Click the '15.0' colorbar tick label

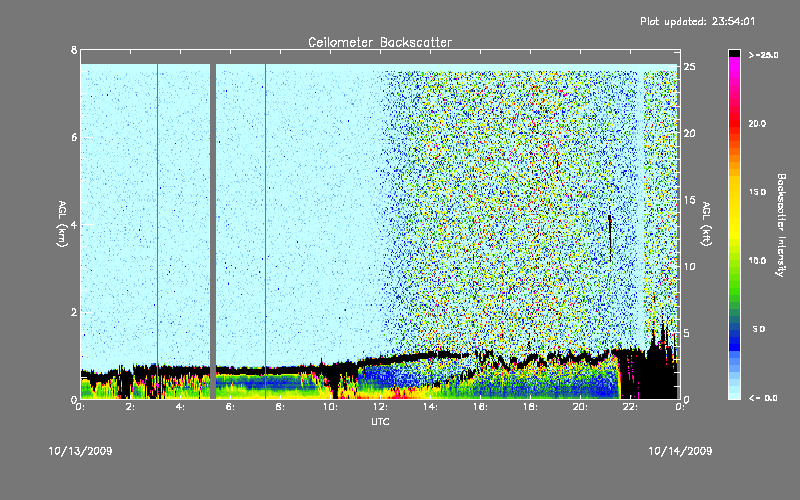pyautogui.click(x=757, y=192)
